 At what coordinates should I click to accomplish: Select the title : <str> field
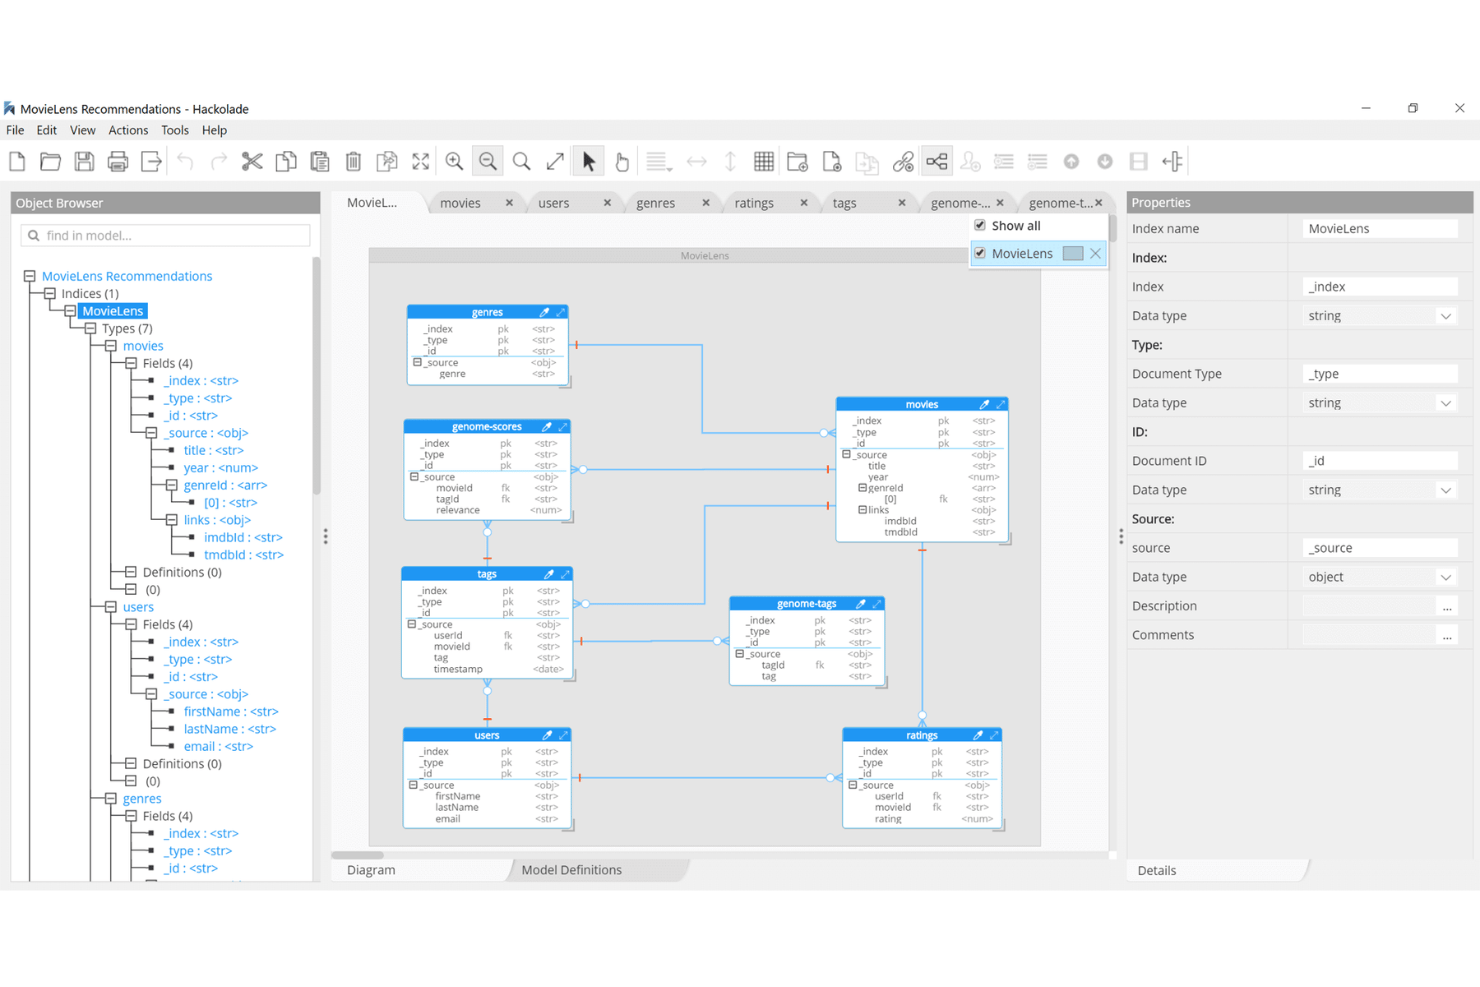click(x=213, y=450)
